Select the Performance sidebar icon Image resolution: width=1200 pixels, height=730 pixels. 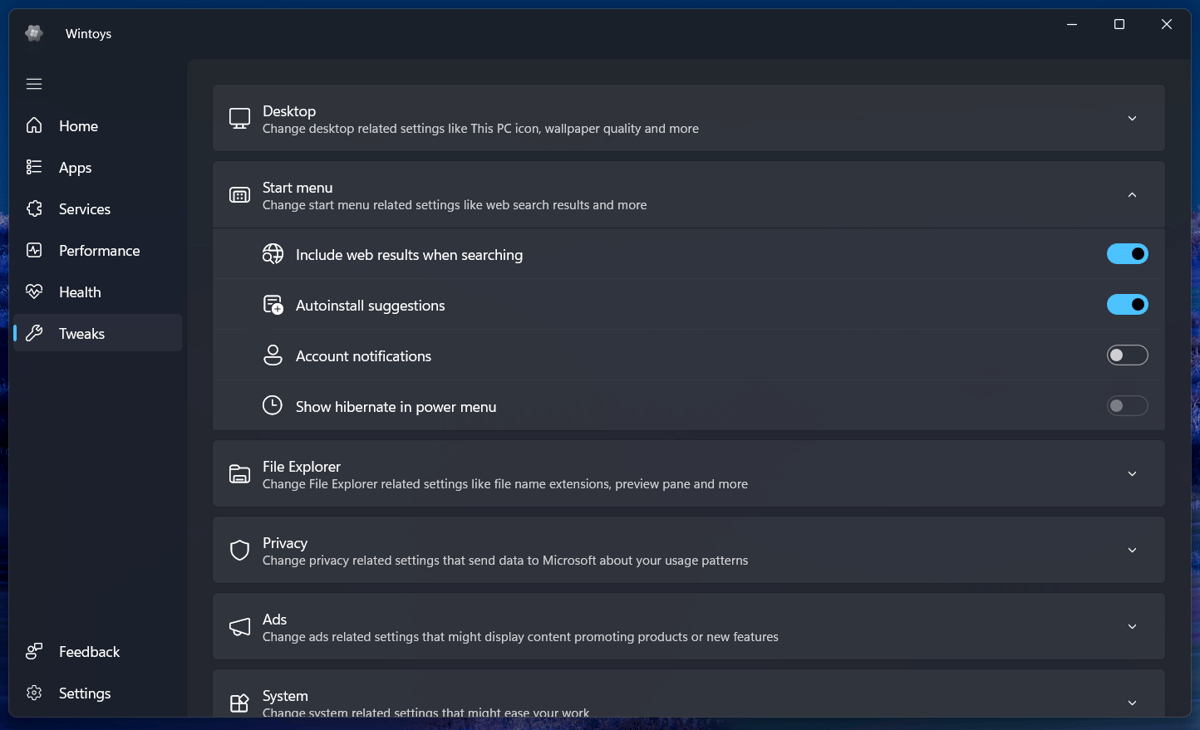point(34,250)
